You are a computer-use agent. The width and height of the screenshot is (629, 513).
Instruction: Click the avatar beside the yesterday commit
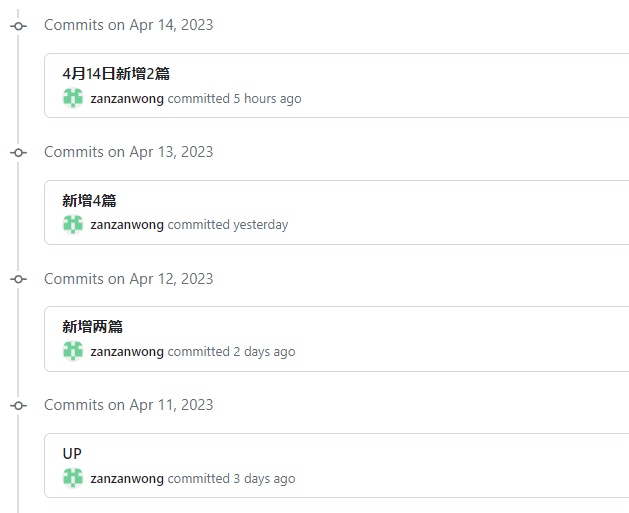click(73, 225)
